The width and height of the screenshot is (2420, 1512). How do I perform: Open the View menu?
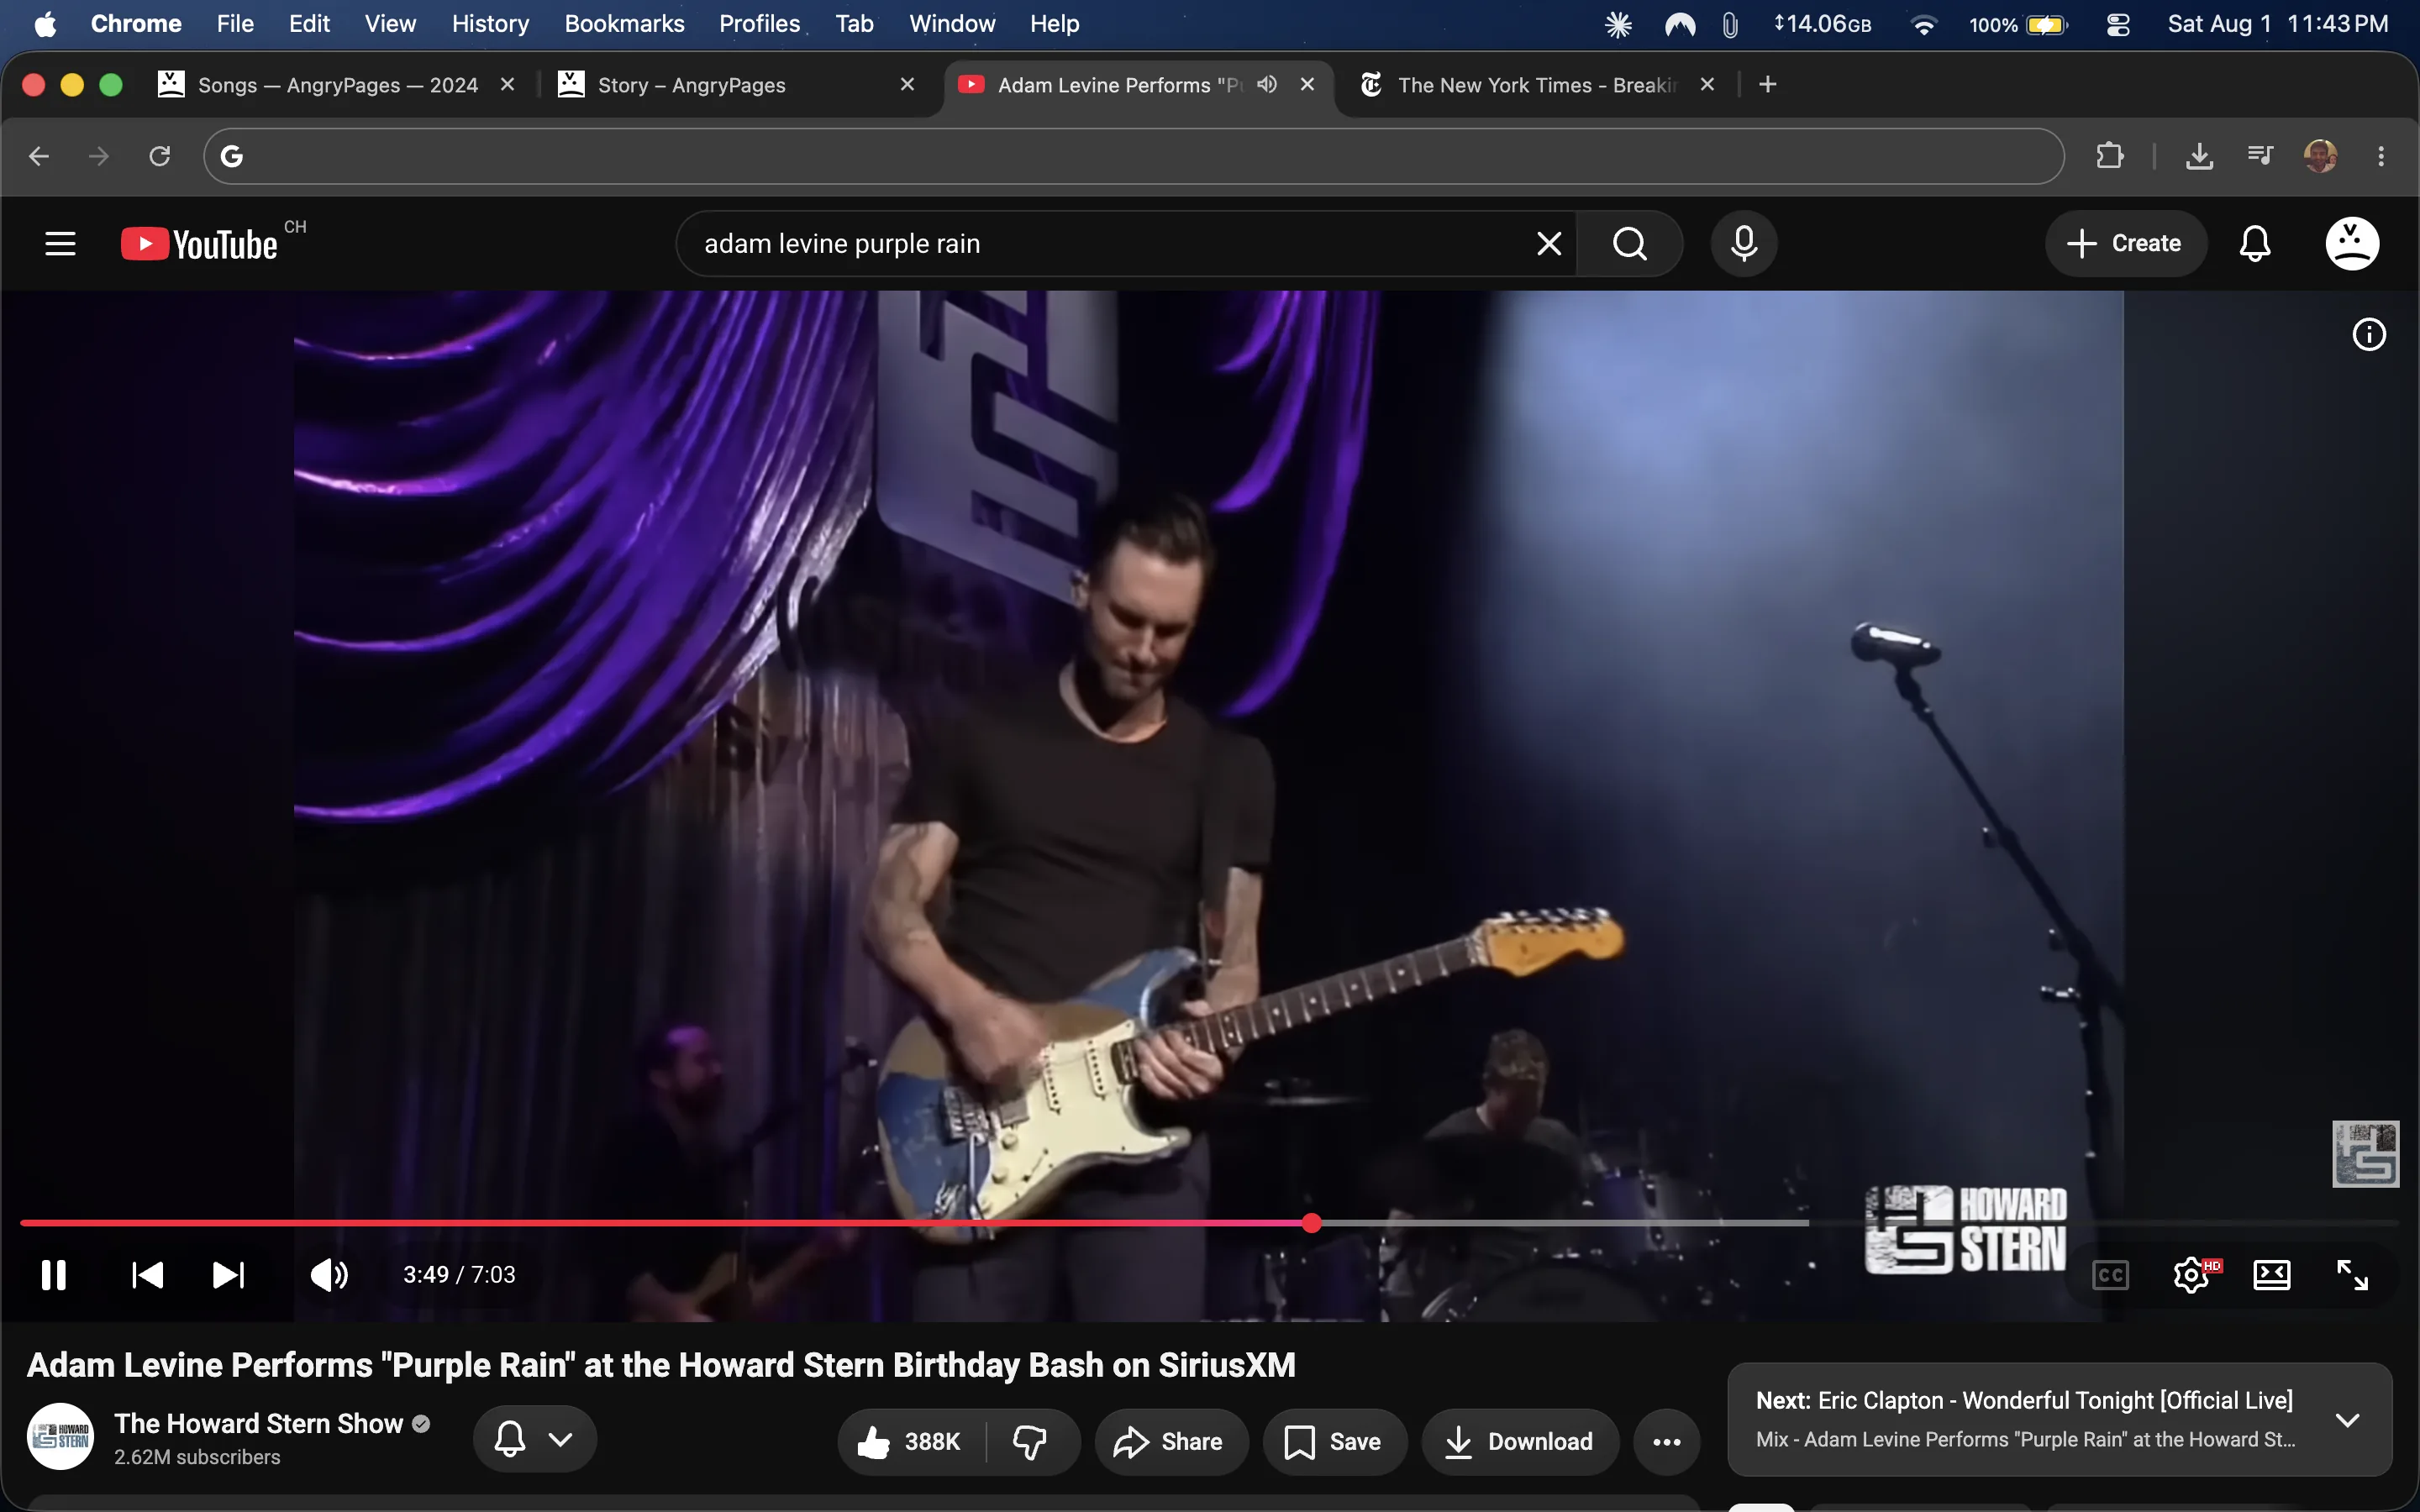coord(390,24)
